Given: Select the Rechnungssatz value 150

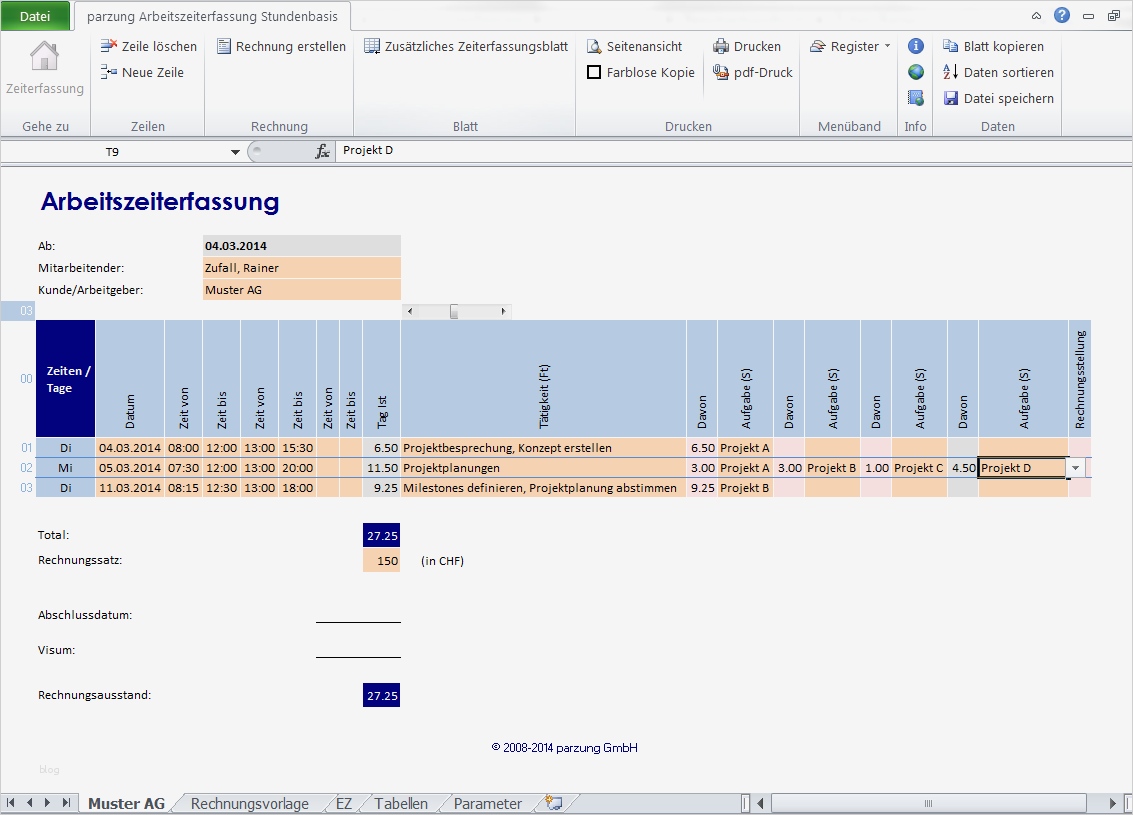Looking at the screenshot, I should point(382,561).
